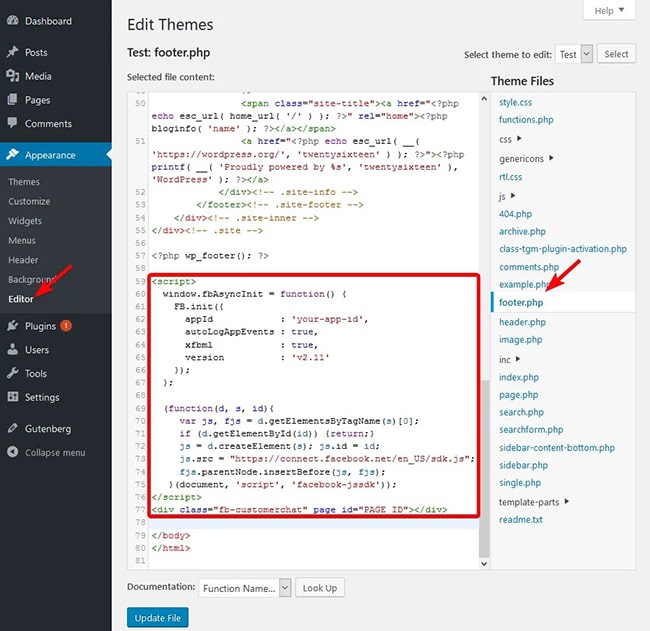Click the code editor scroll up arrow
Image resolution: width=650 pixels, height=631 pixels.
pyautogui.click(x=484, y=99)
